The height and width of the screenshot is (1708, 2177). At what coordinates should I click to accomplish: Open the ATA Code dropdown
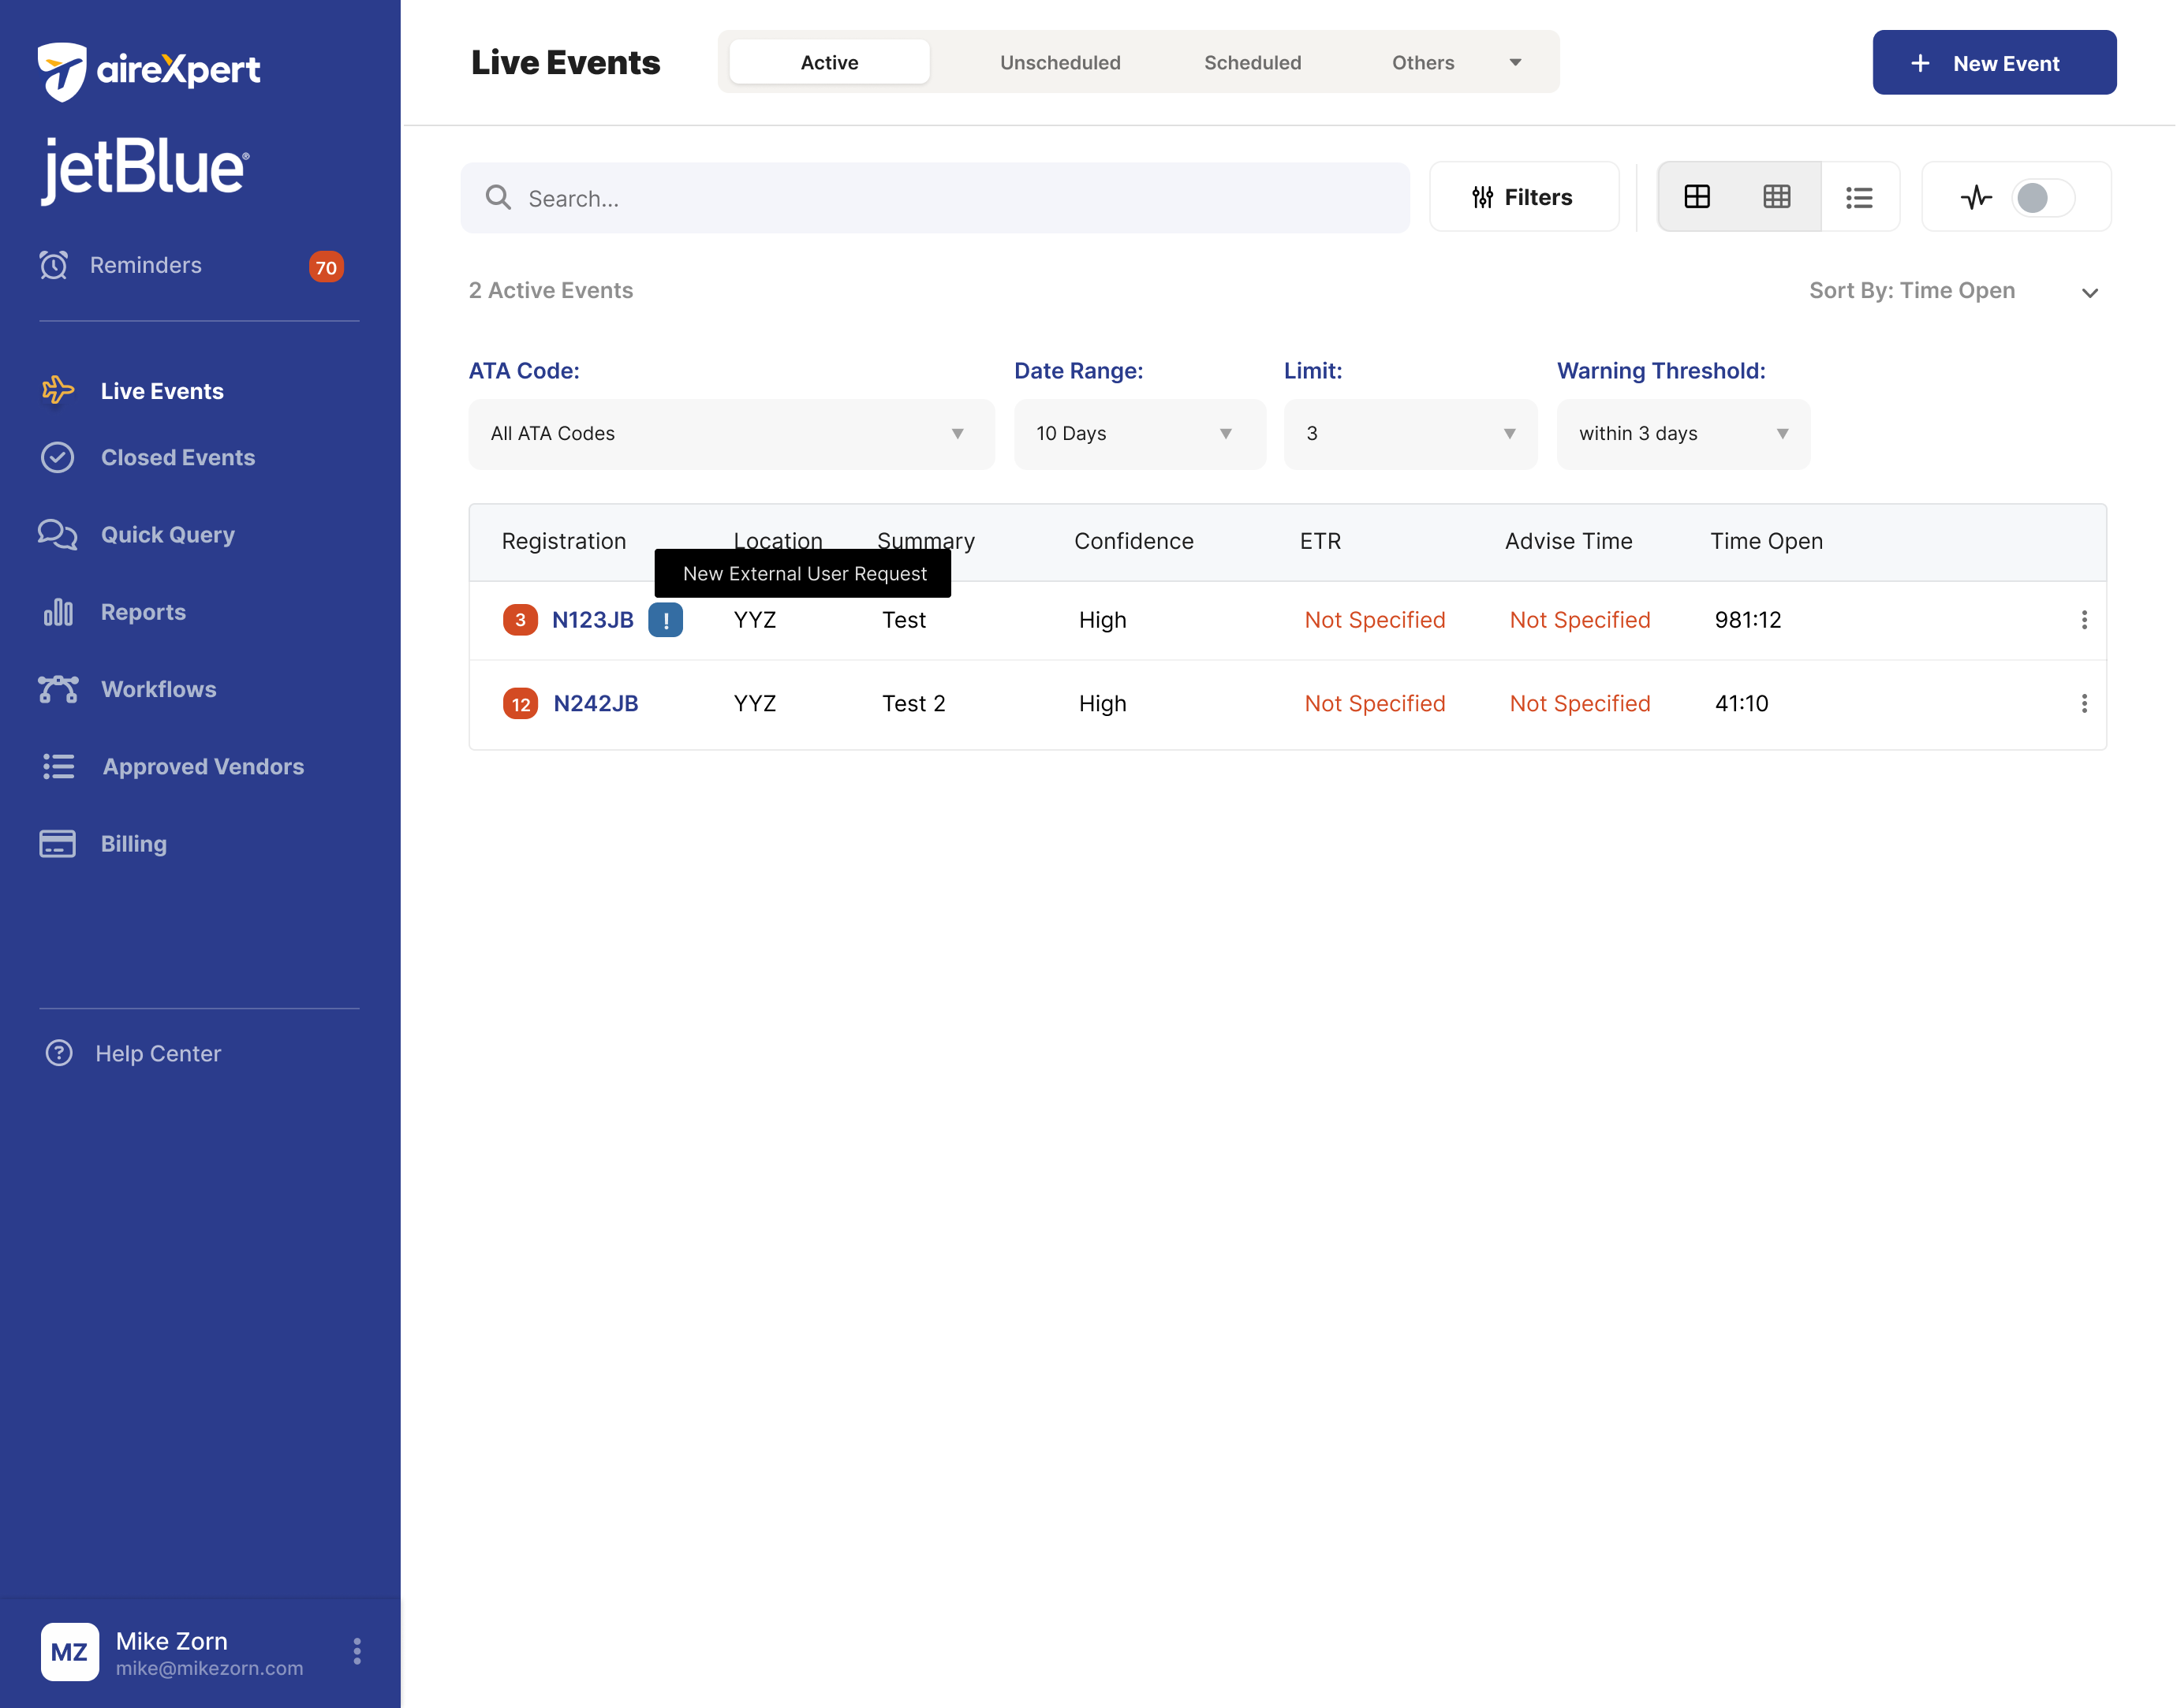(731, 434)
